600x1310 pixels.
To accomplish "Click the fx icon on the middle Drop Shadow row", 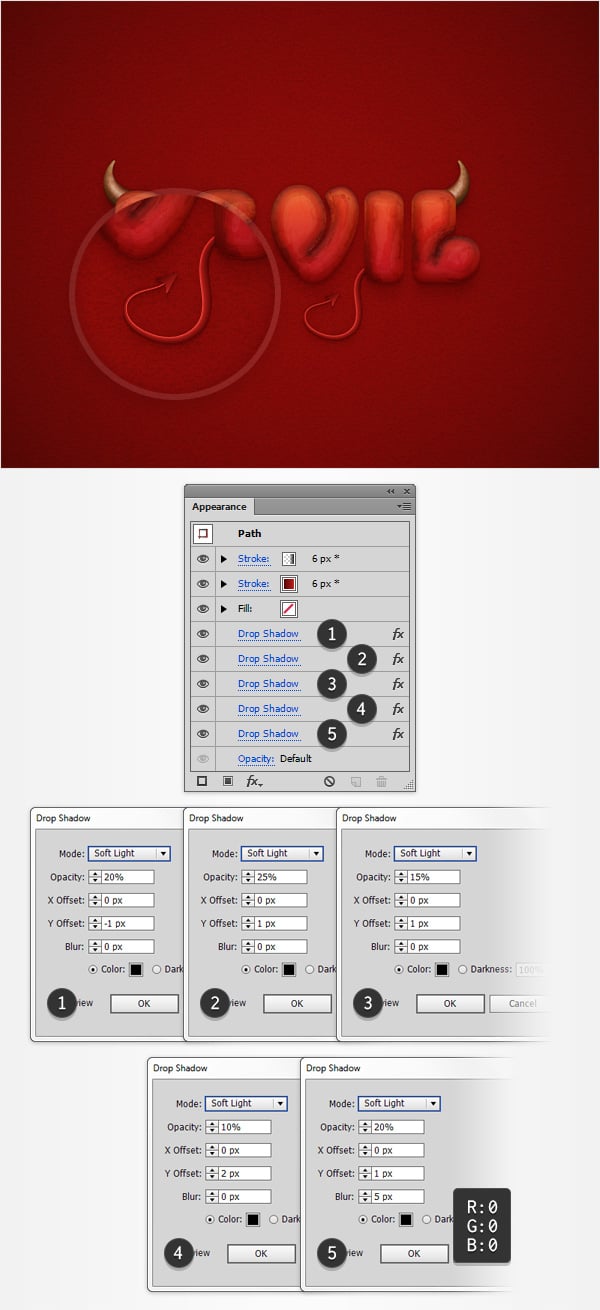I will 398,684.
